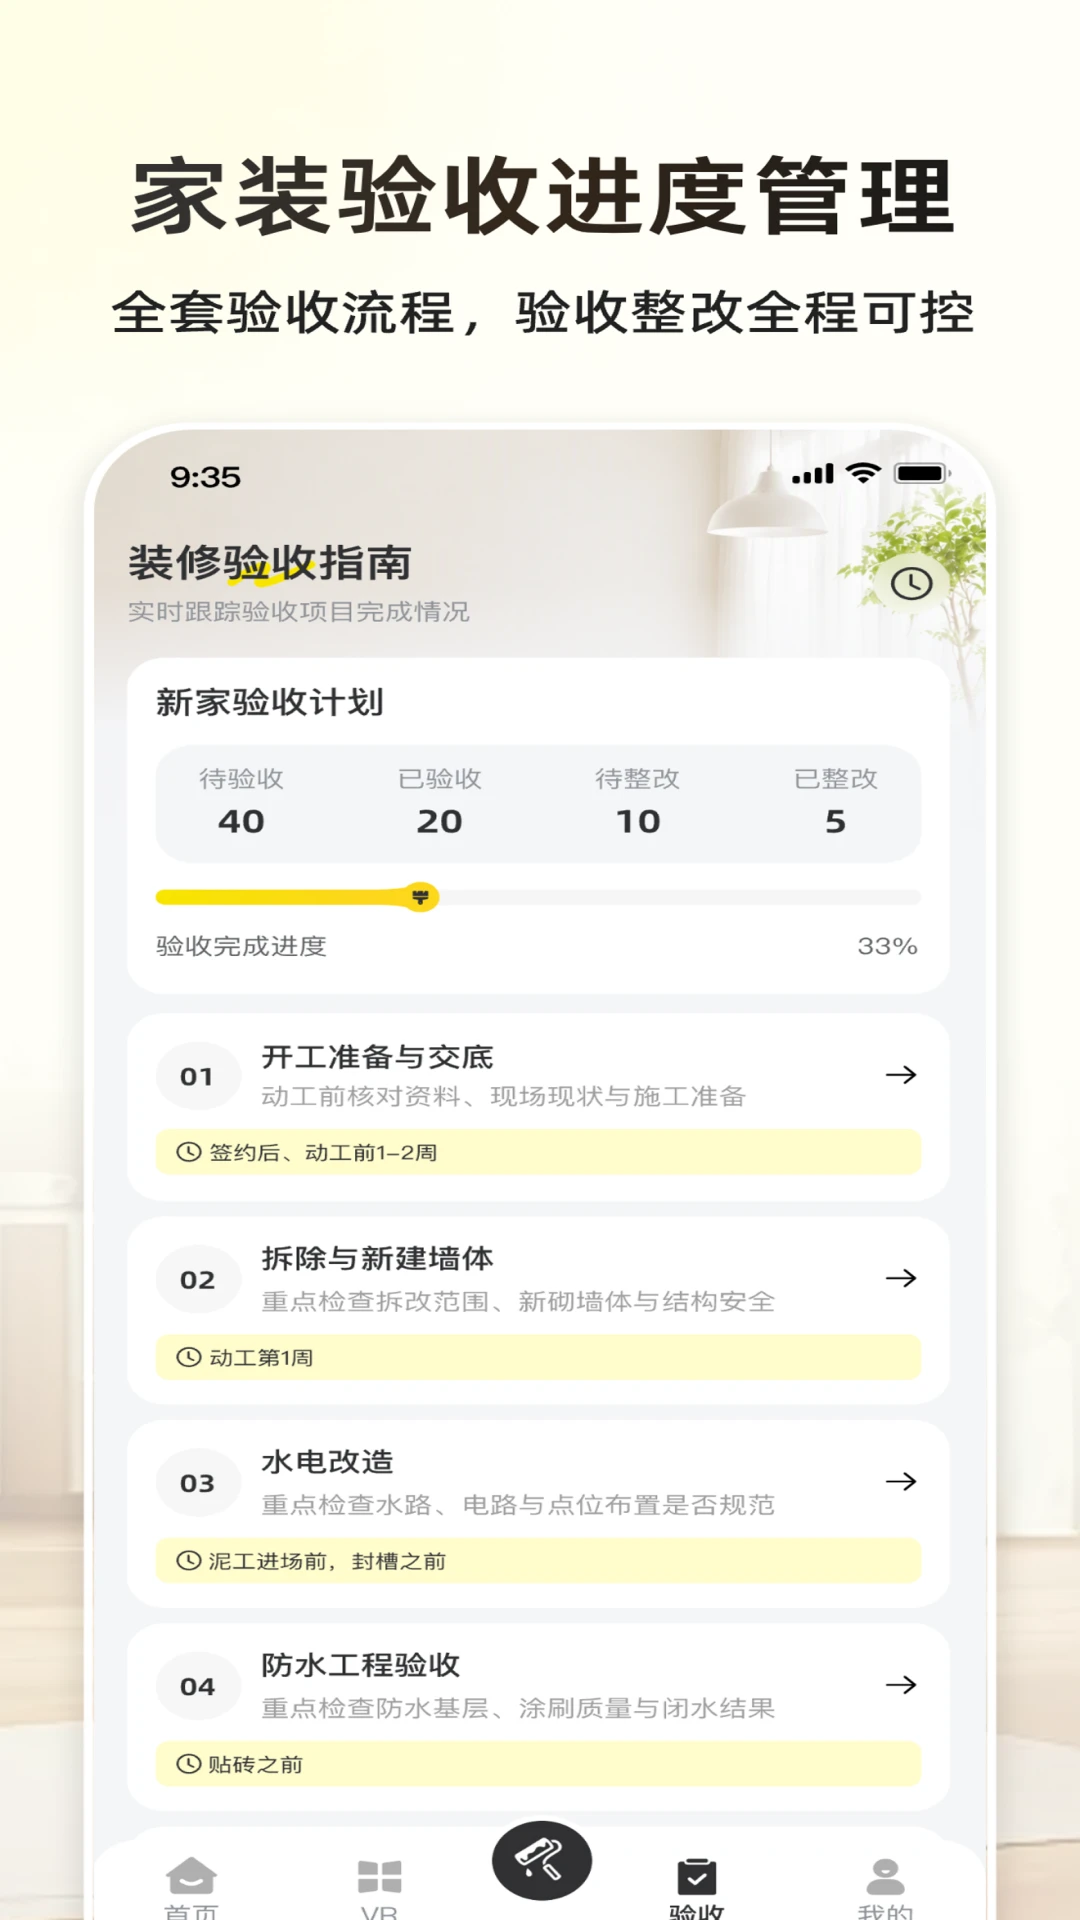The width and height of the screenshot is (1080, 1920).
Task: Tap the 泥工进场前，封槽之前 time label
Action: [327, 1561]
